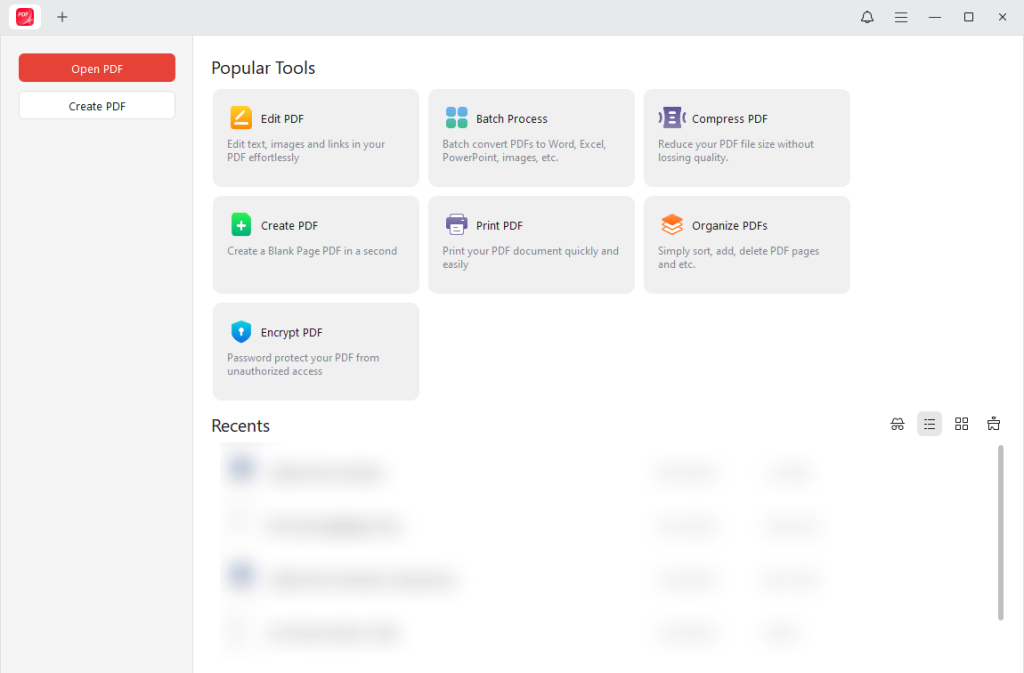Image resolution: width=1024 pixels, height=673 pixels.
Task: Start the Create PDF tool
Action: [x=315, y=244]
